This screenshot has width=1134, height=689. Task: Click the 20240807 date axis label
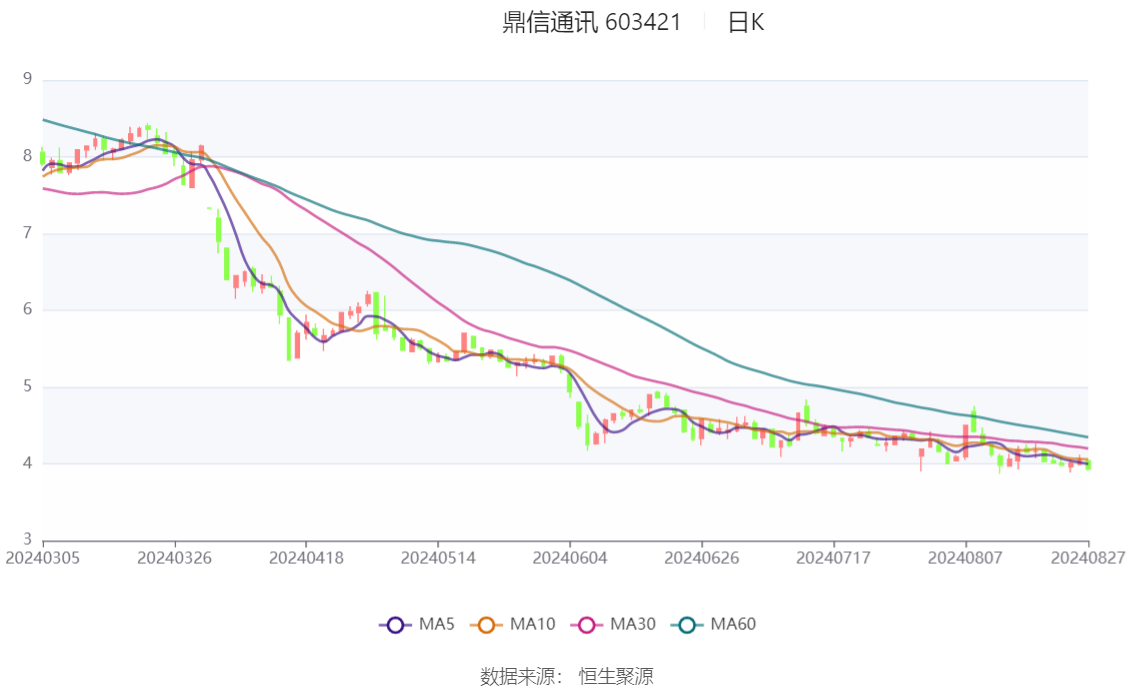coord(965,558)
